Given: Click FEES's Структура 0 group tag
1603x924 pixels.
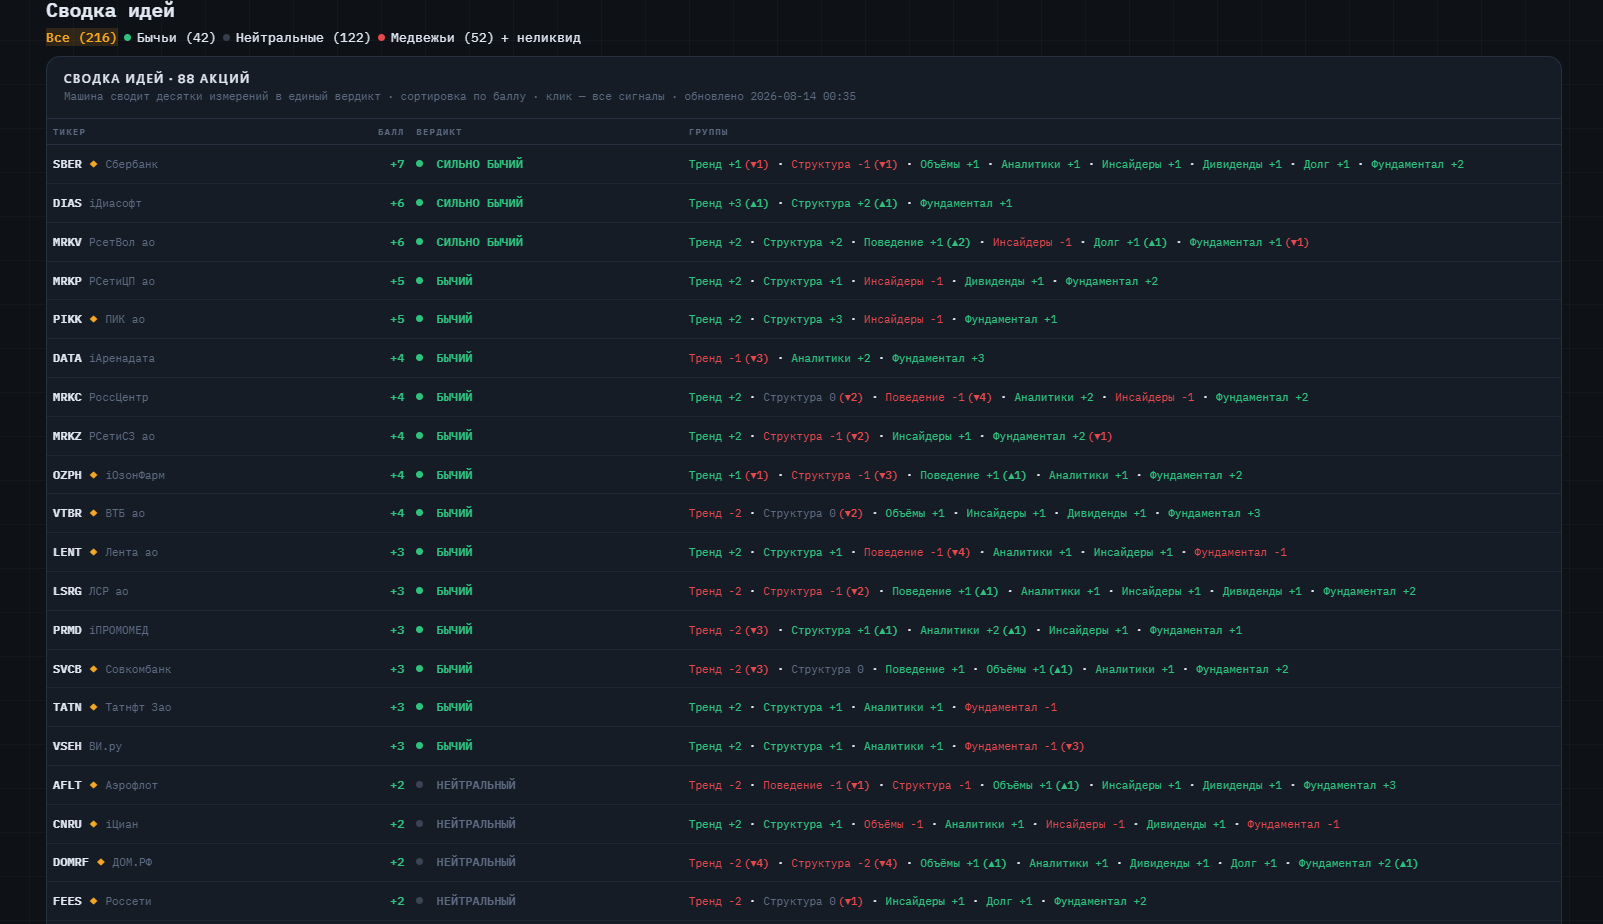Looking at the screenshot, I should click(x=813, y=901).
